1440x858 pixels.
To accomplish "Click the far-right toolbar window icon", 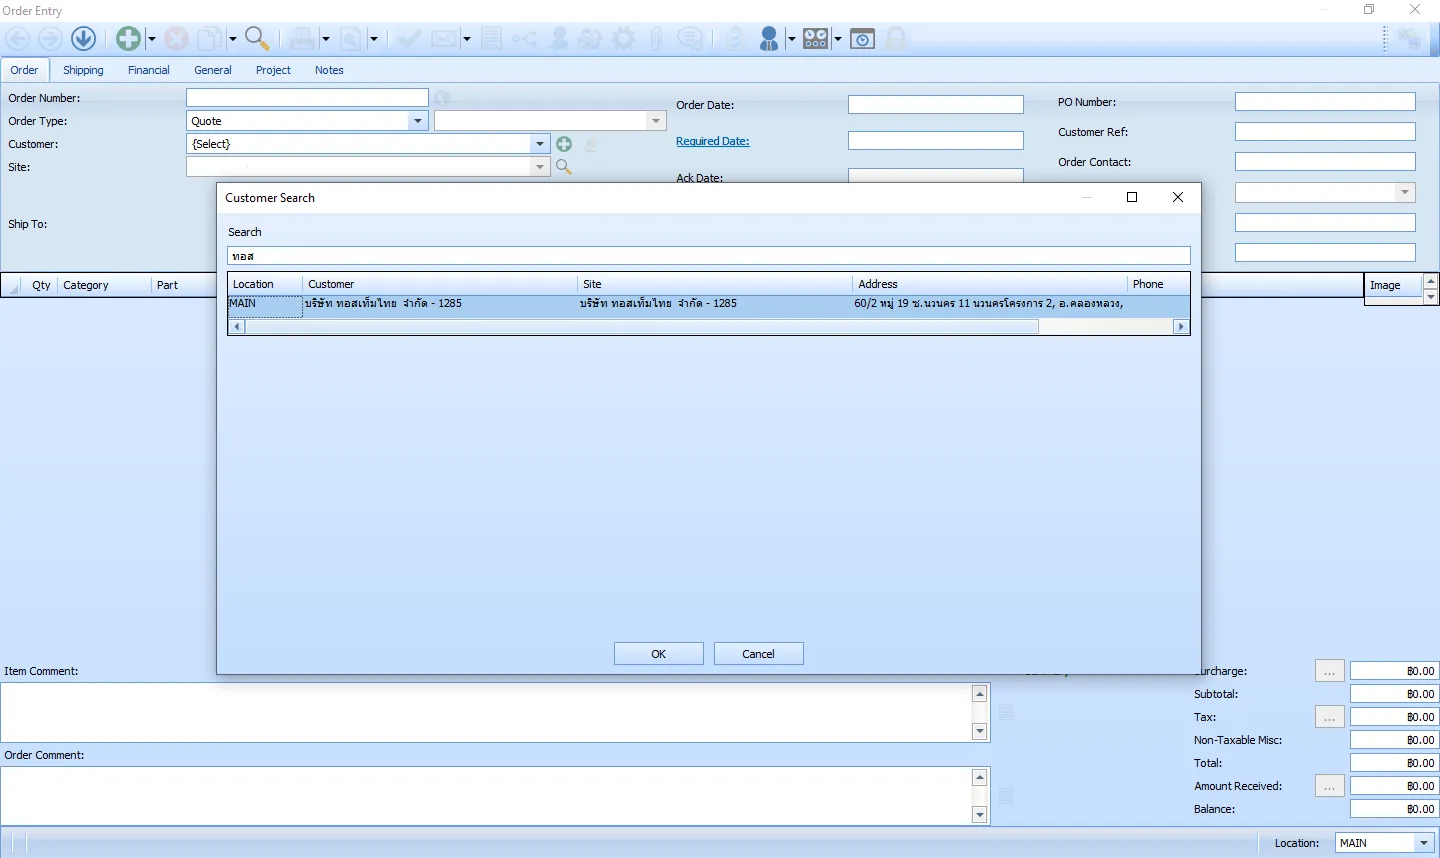I will [1410, 39].
